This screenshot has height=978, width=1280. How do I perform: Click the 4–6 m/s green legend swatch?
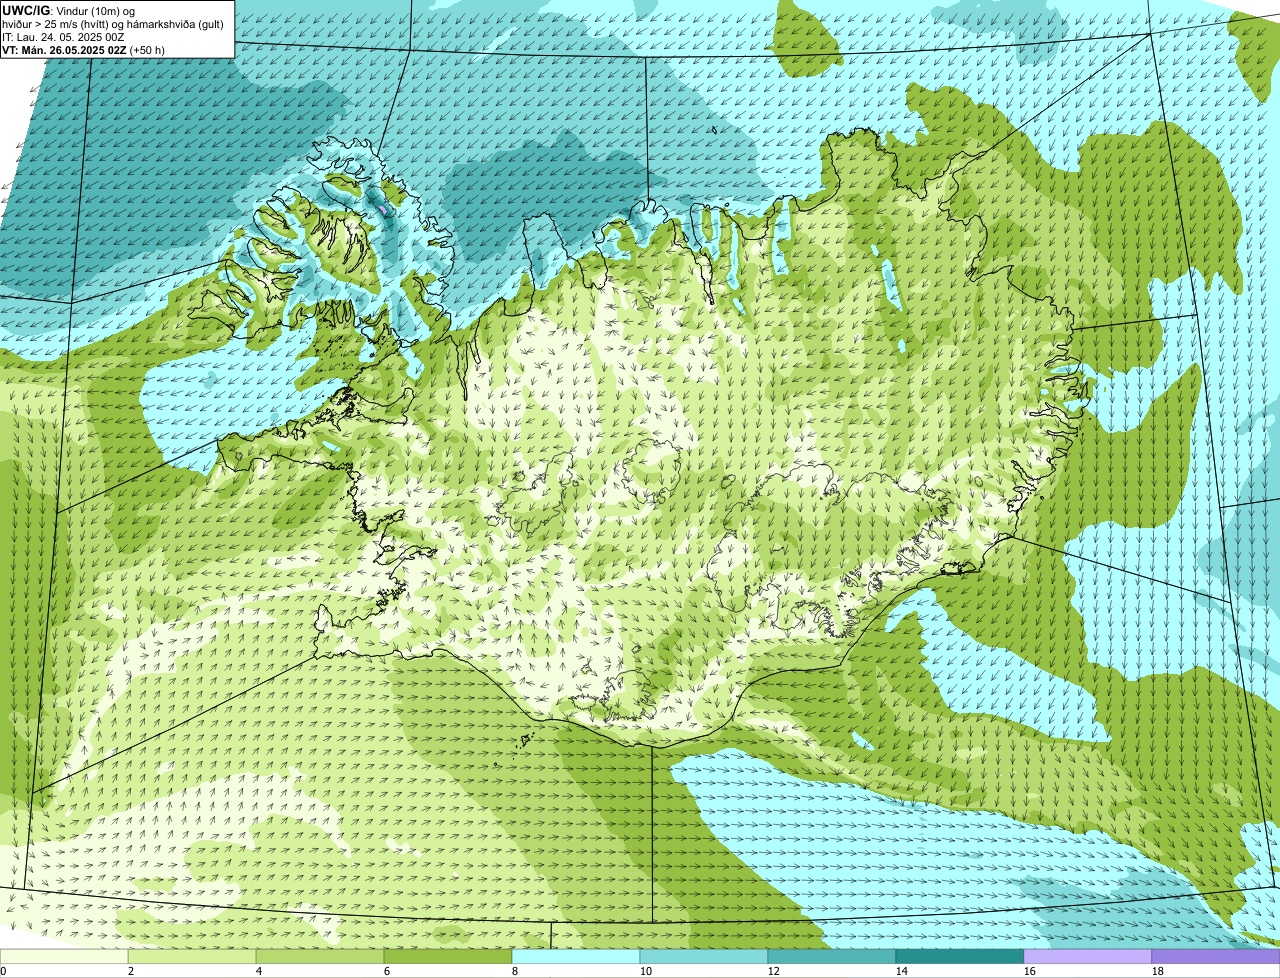click(x=320, y=957)
